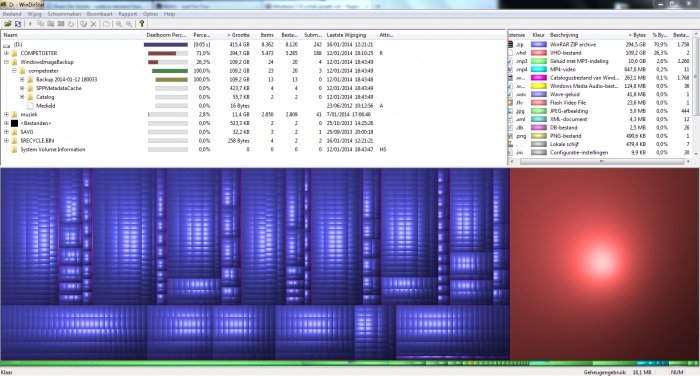Expand the muziek folder node
The height and width of the screenshot is (376, 700).
pos(6,115)
